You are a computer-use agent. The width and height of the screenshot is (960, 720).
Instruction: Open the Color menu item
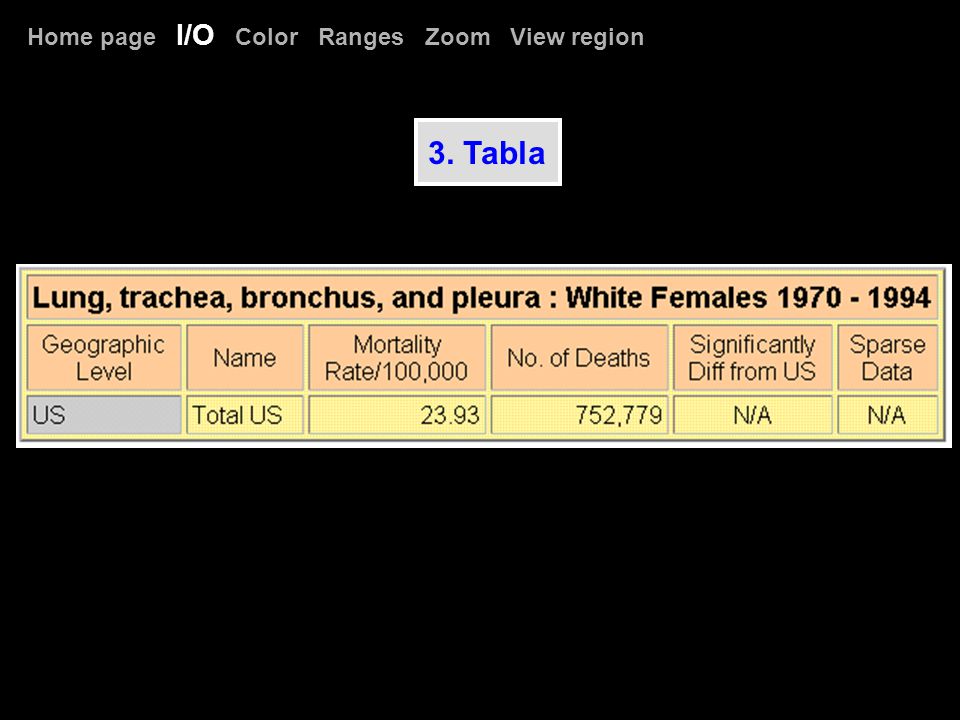point(266,37)
